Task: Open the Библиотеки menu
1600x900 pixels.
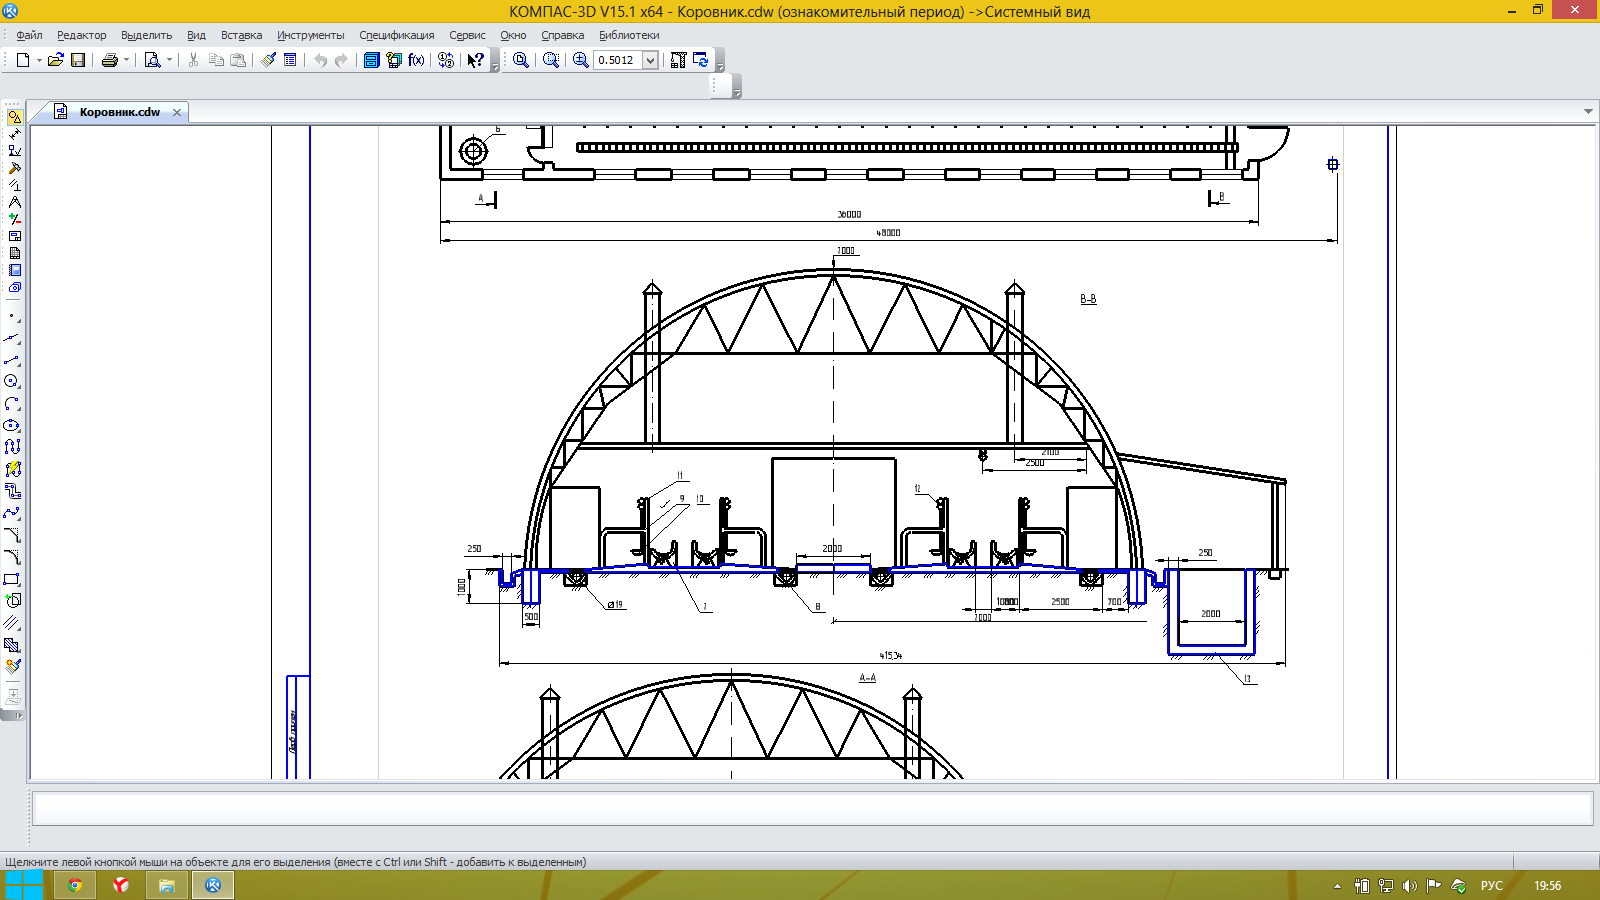Action: pos(629,35)
